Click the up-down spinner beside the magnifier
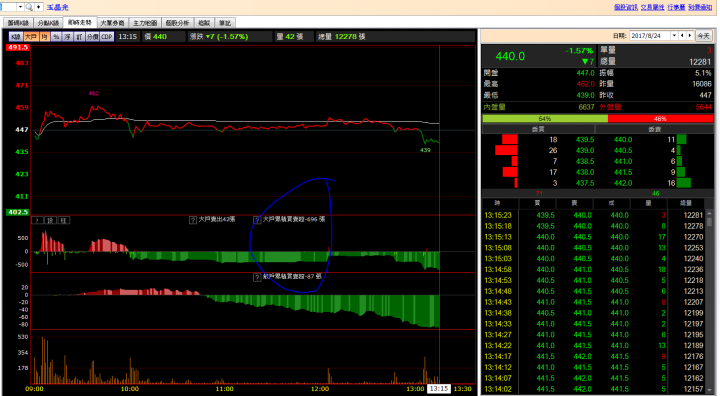The height and width of the screenshot is (396, 720). [x=39, y=7]
